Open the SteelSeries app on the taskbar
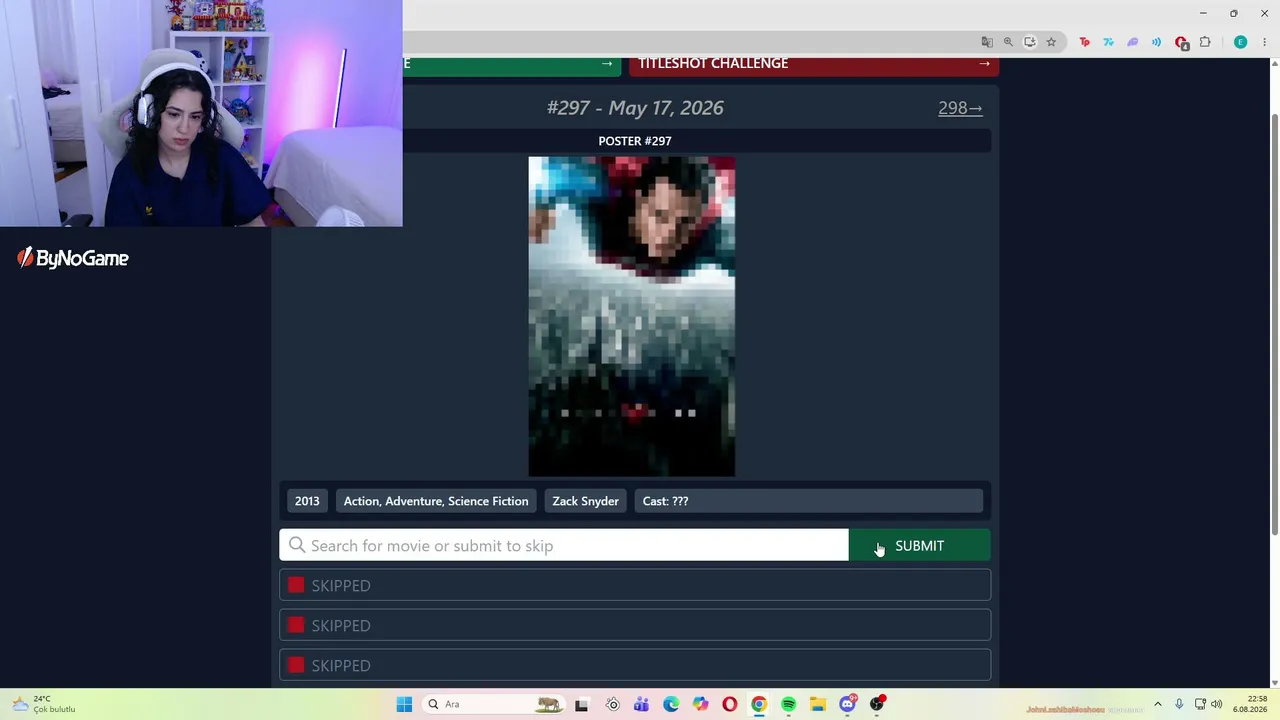1280x720 pixels. (612, 704)
